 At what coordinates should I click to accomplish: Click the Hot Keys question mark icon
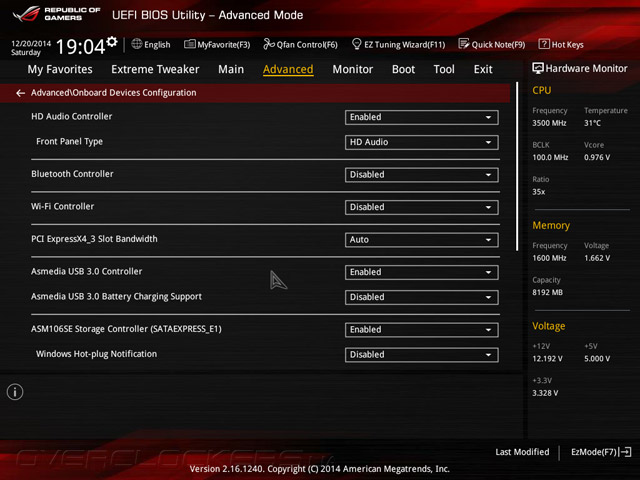pos(544,44)
